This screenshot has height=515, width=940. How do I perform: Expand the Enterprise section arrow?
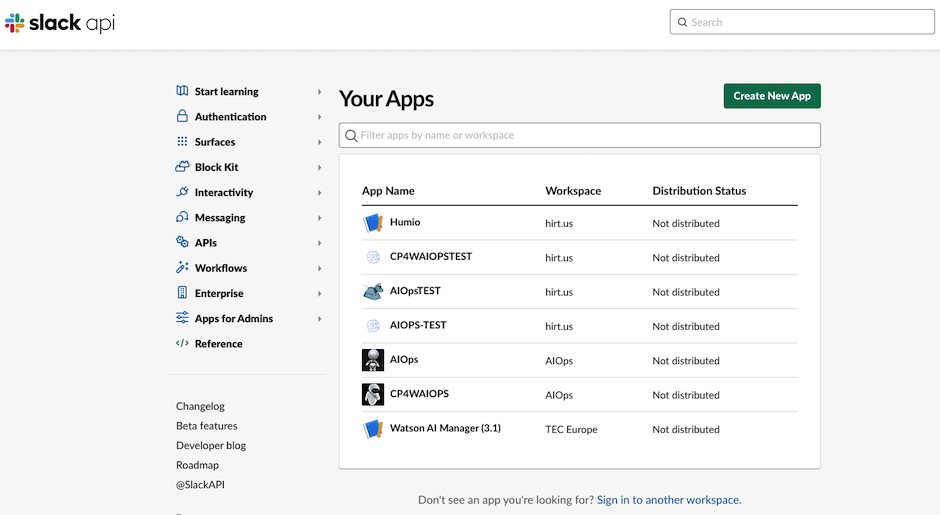pos(320,293)
